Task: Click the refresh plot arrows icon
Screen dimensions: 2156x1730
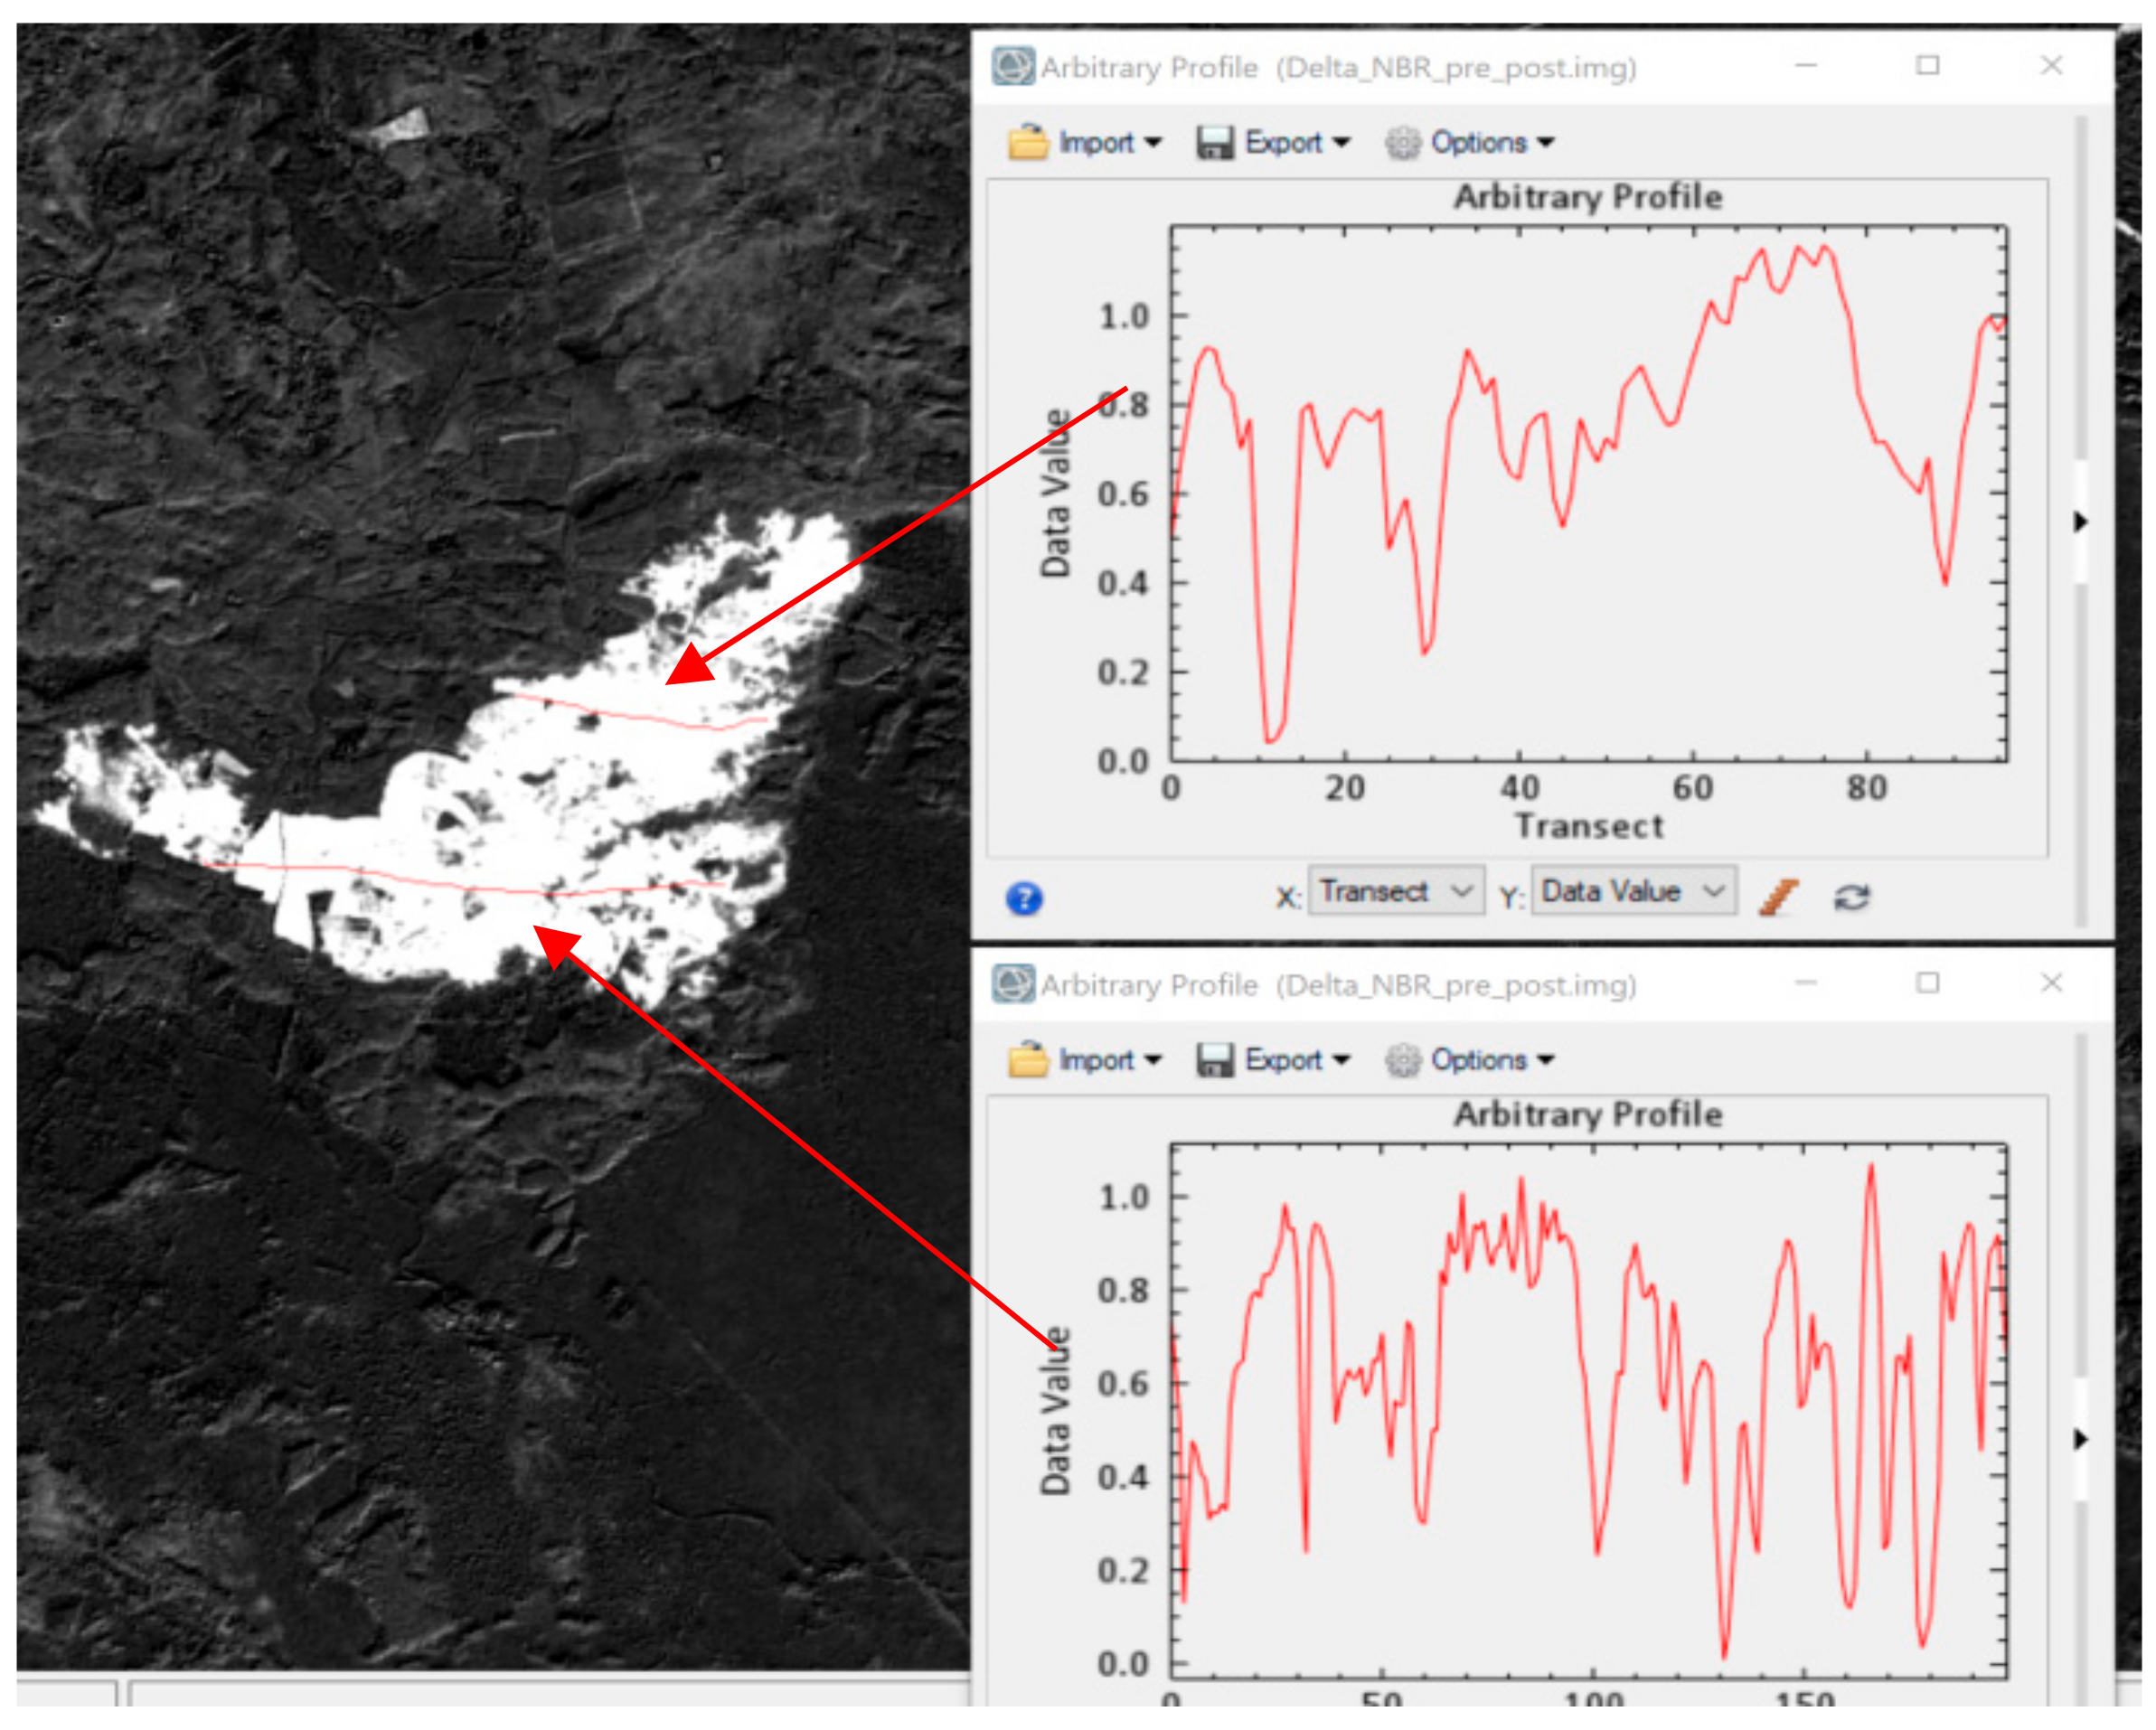Action: (1851, 897)
